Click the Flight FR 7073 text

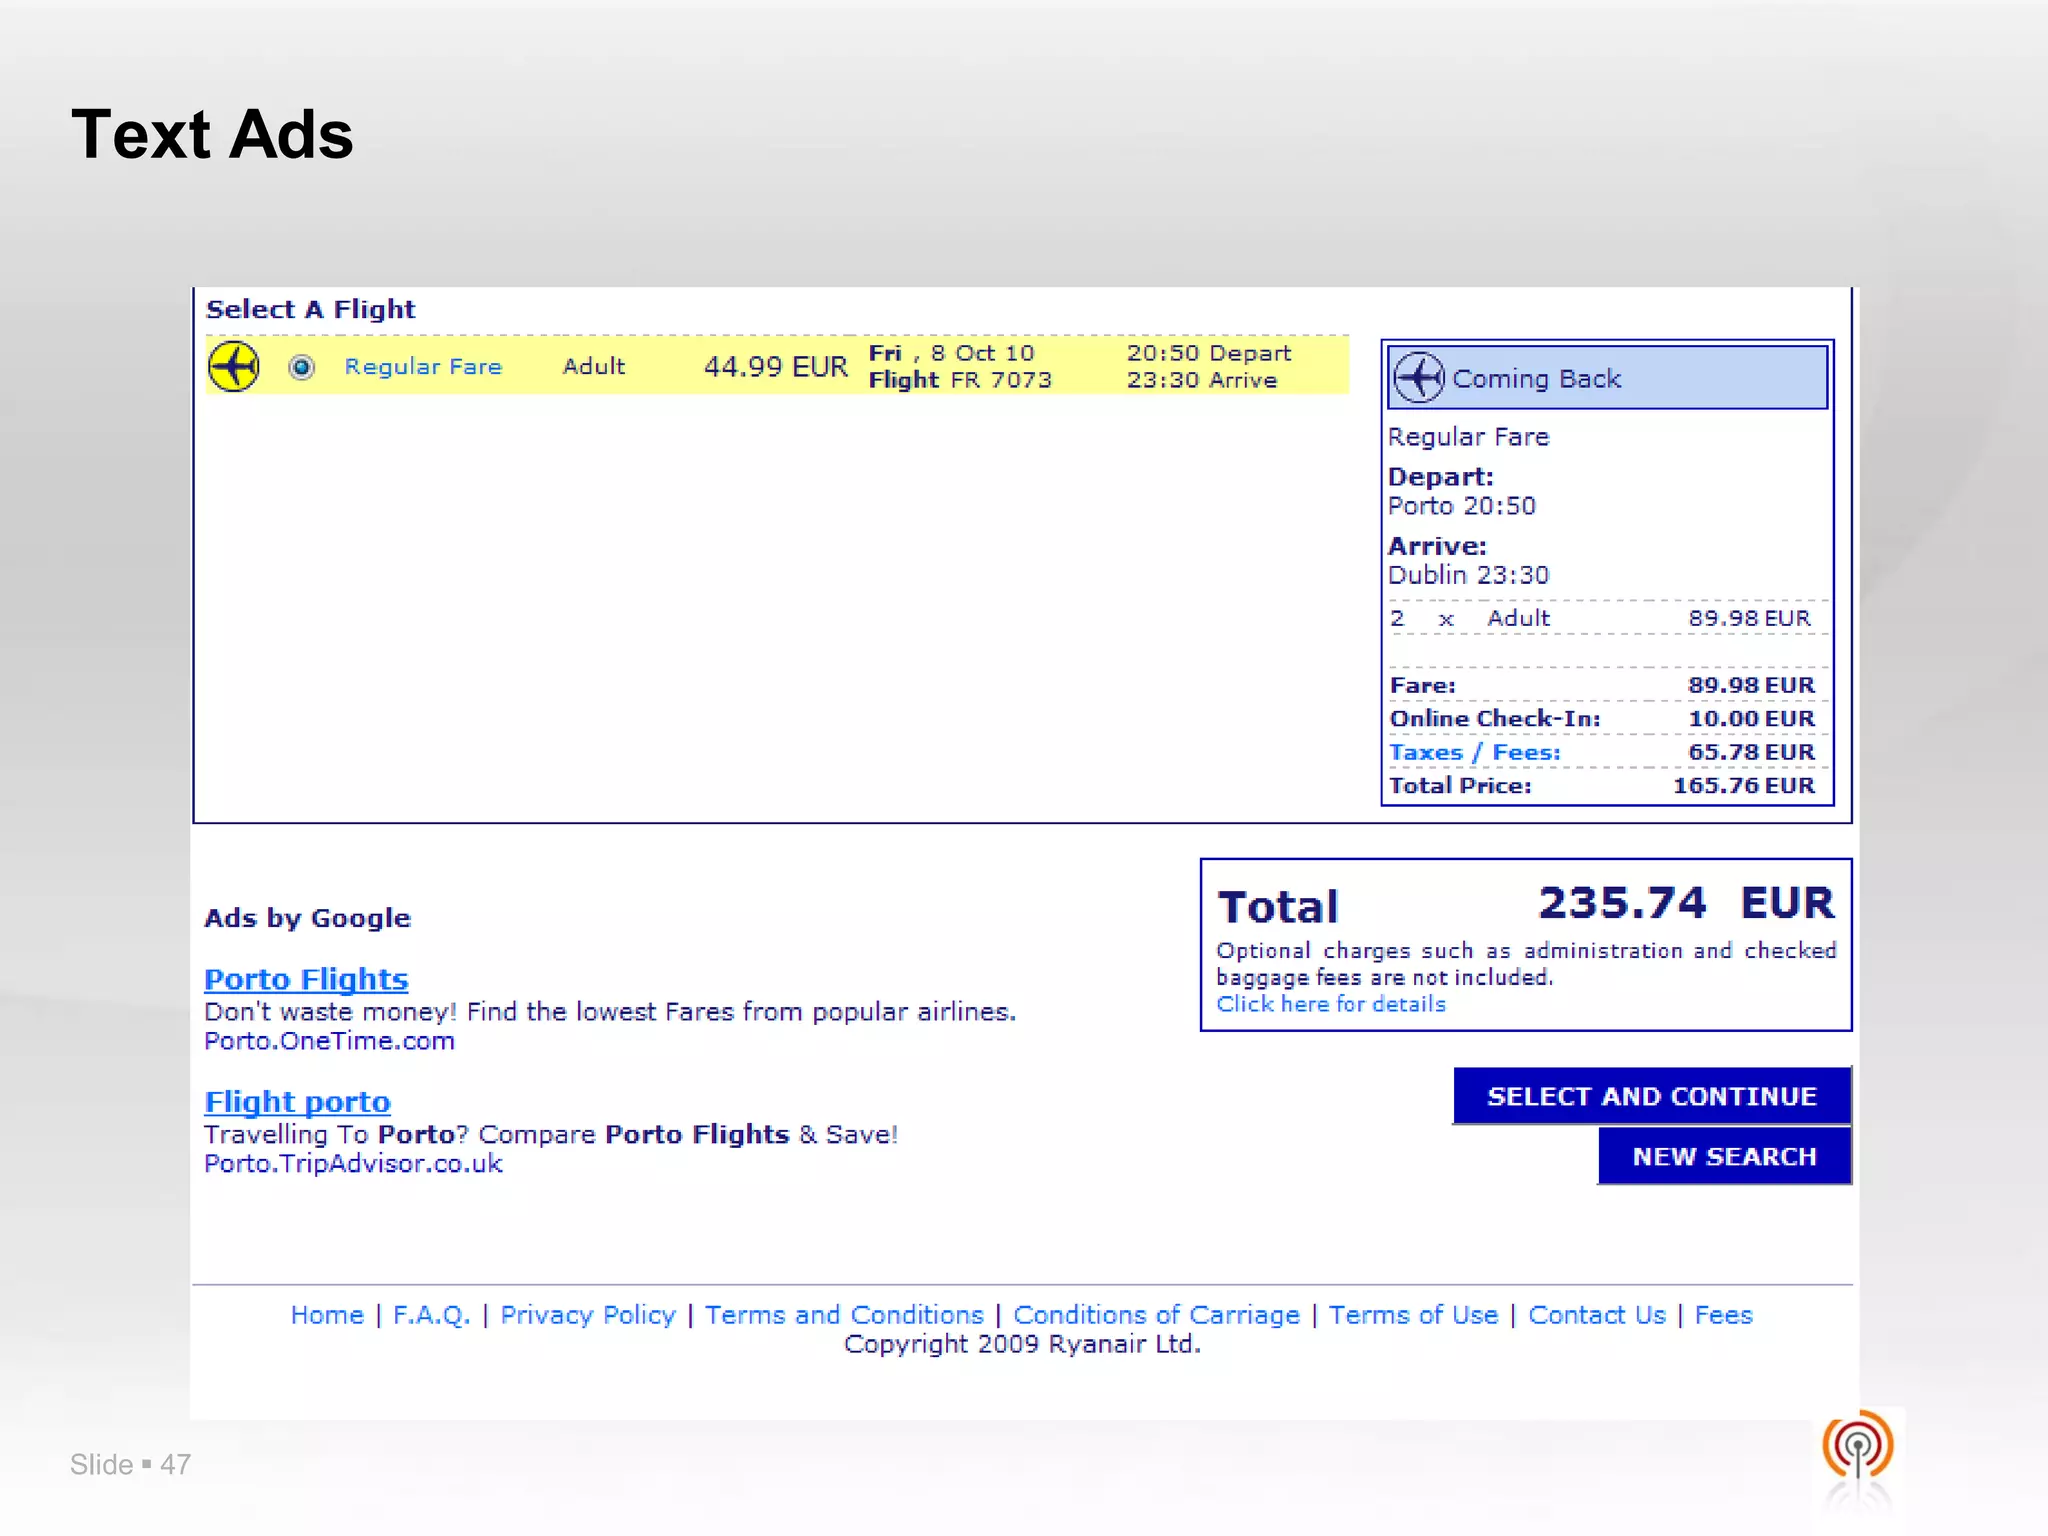pyautogui.click(x=960, y=380)
